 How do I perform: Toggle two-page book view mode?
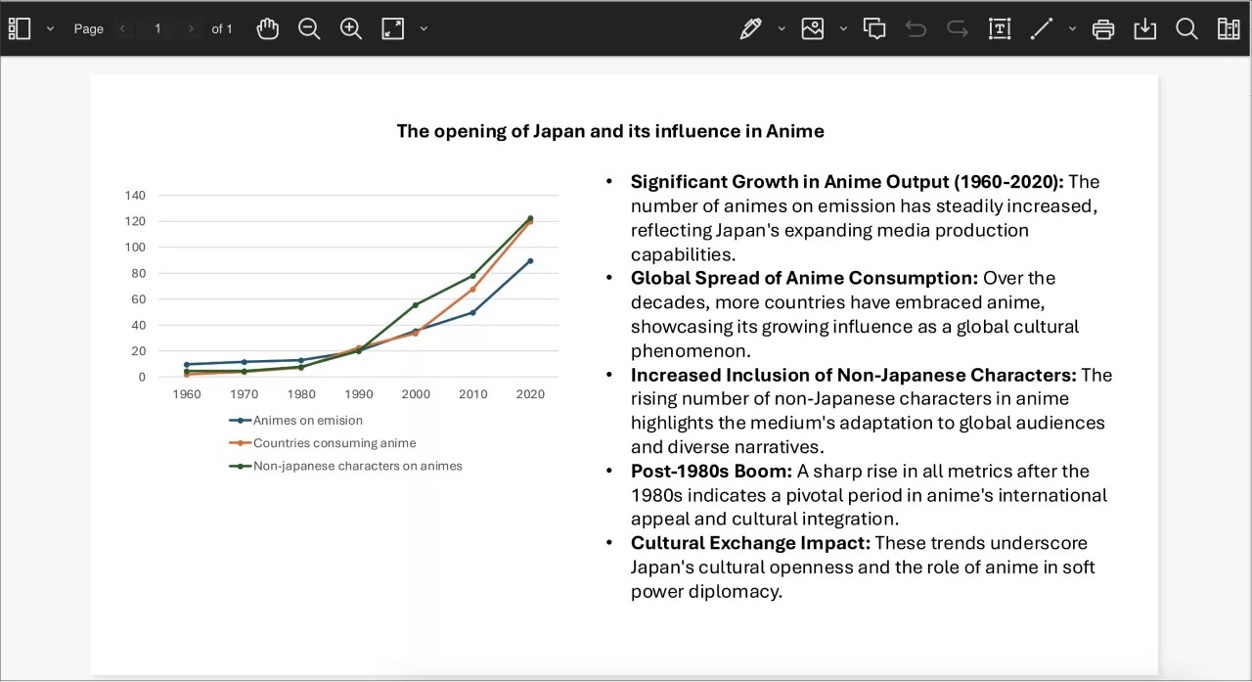[x=1229, y=28]
